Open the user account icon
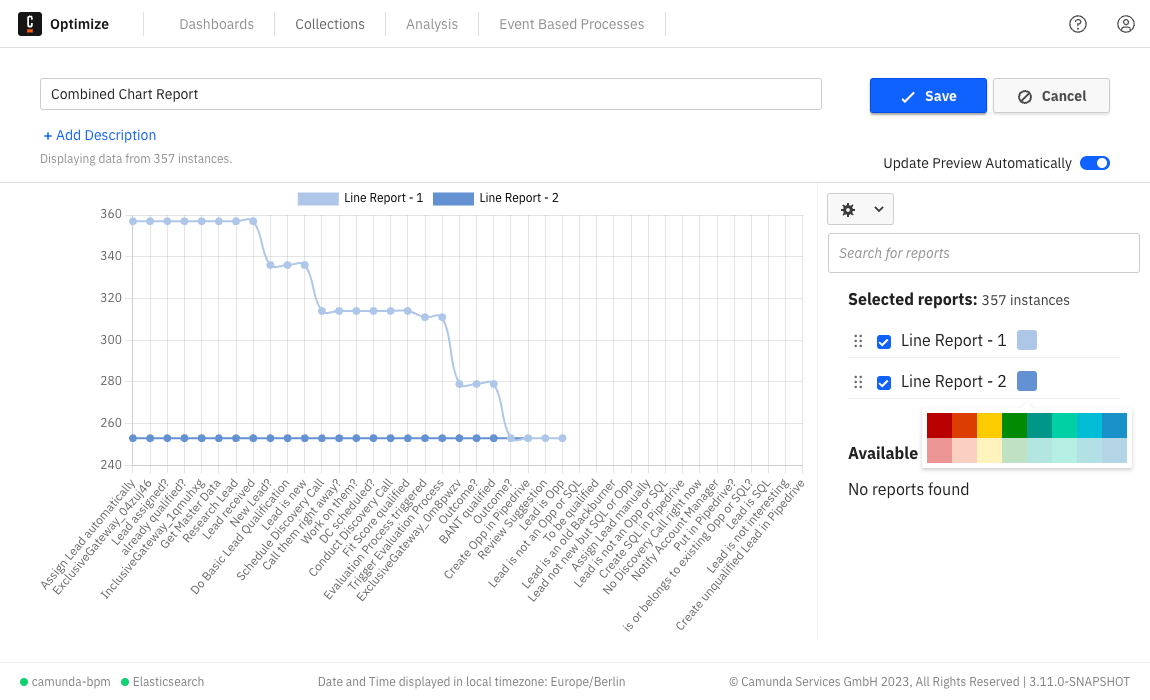Image resolution: width=1150 pixels, height=700 pixels. click(1125, 24)
